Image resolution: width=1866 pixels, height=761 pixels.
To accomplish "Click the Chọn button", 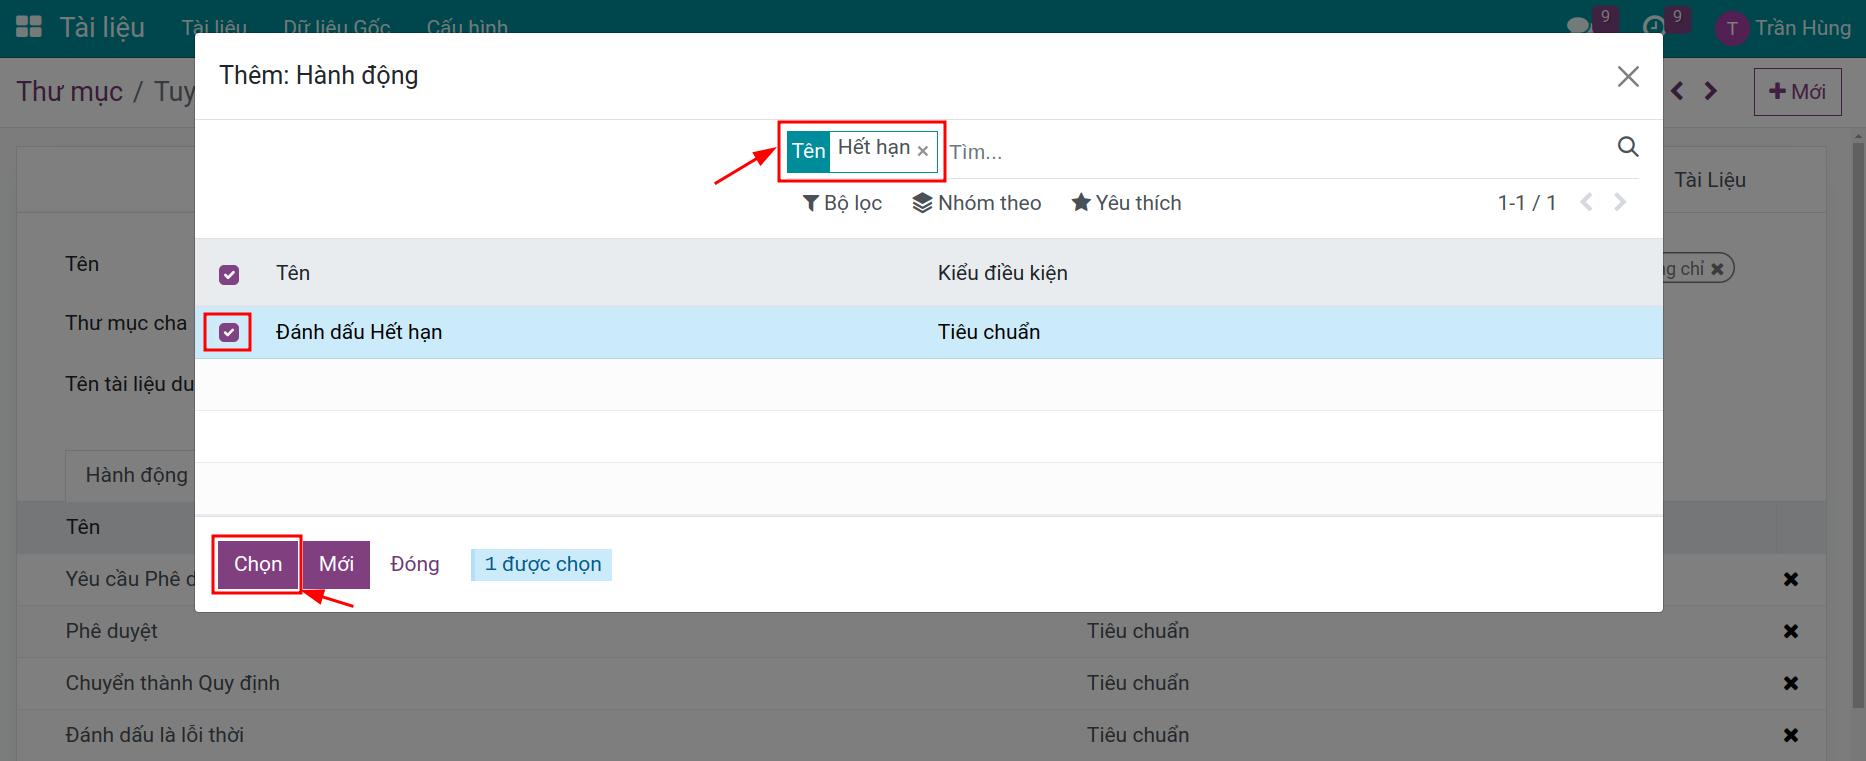I will click(x=258, y=564).
